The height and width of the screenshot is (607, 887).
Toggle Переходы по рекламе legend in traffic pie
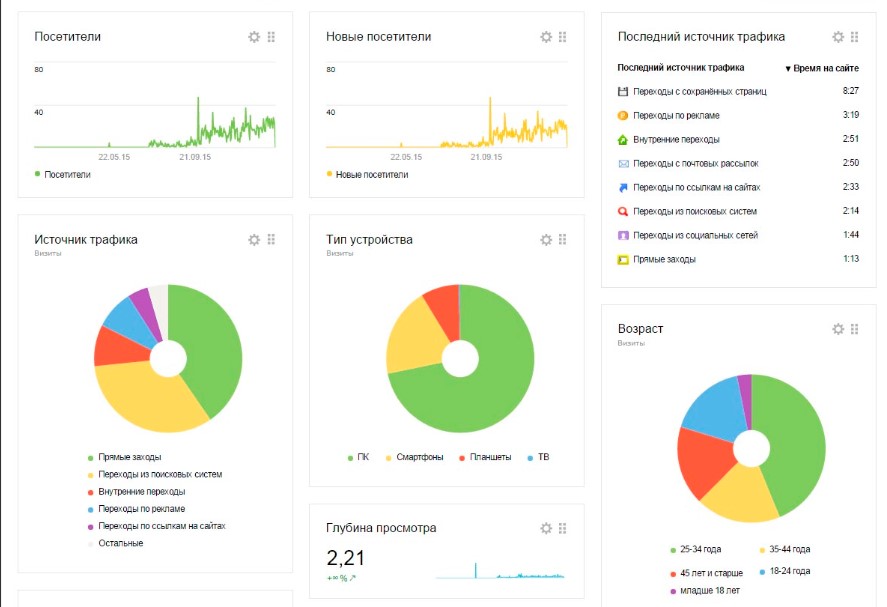pos(136,509)
